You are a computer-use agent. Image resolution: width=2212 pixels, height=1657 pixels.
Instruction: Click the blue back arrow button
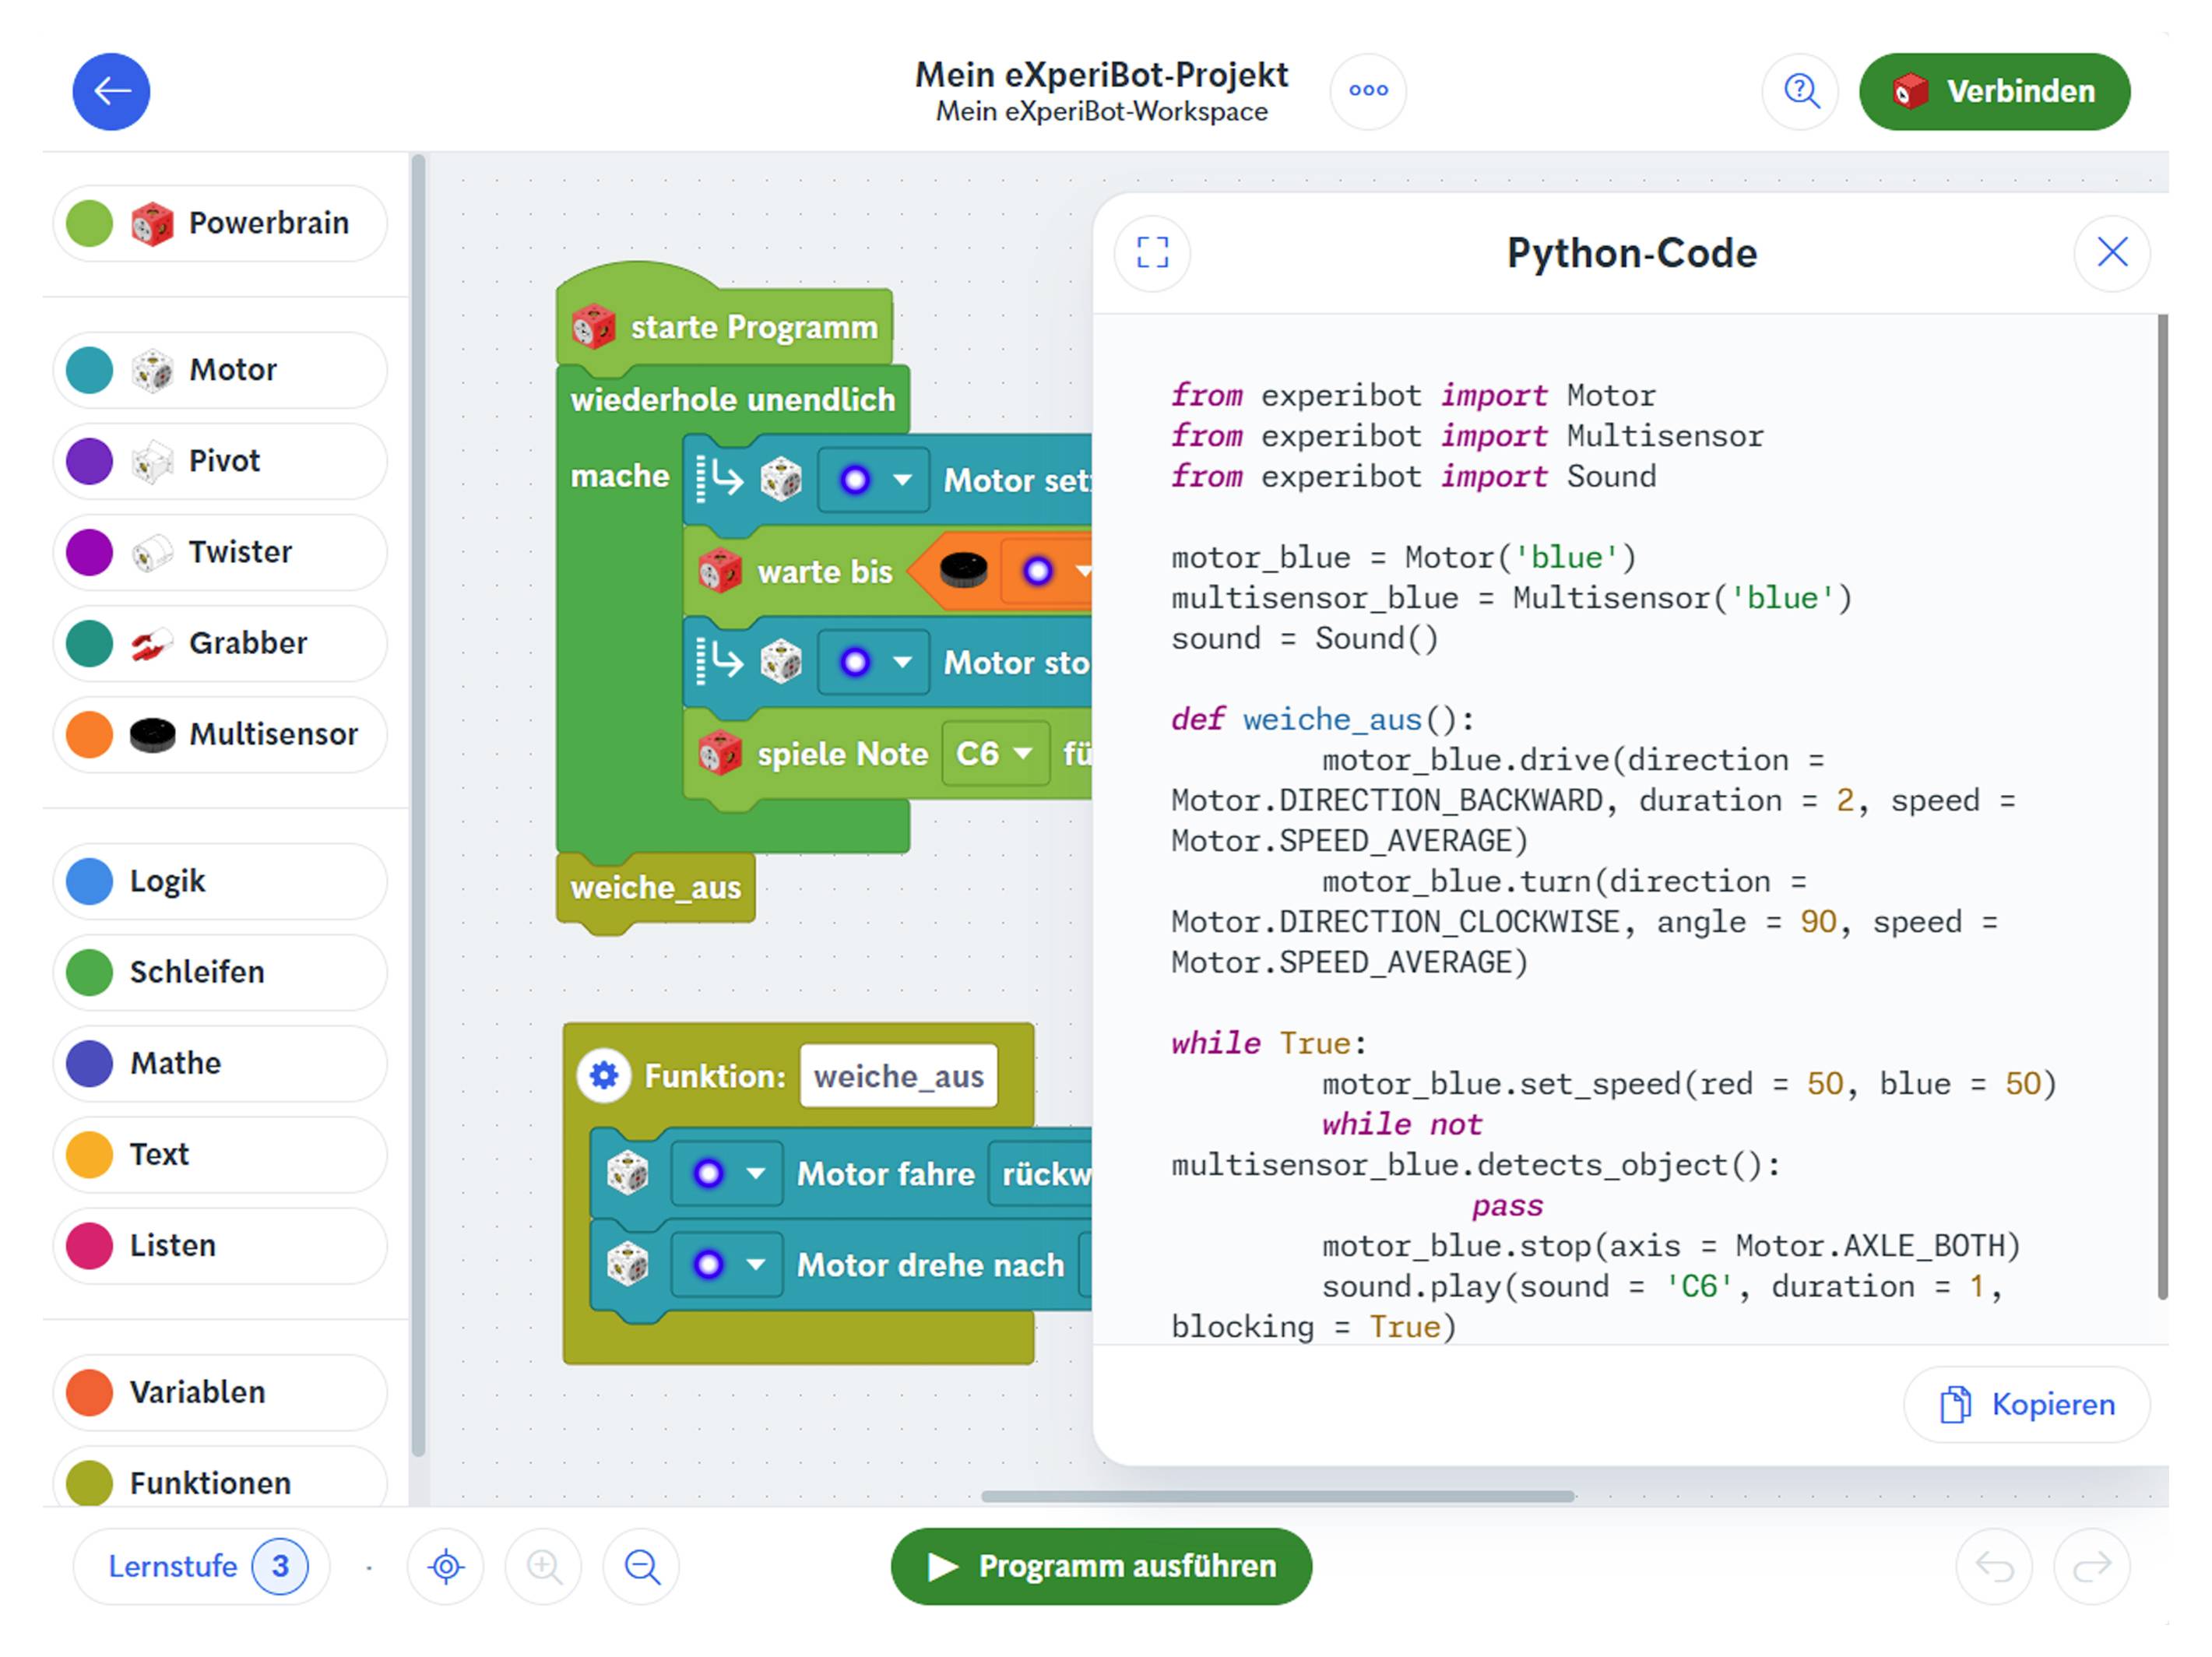[x=111, y=91]
